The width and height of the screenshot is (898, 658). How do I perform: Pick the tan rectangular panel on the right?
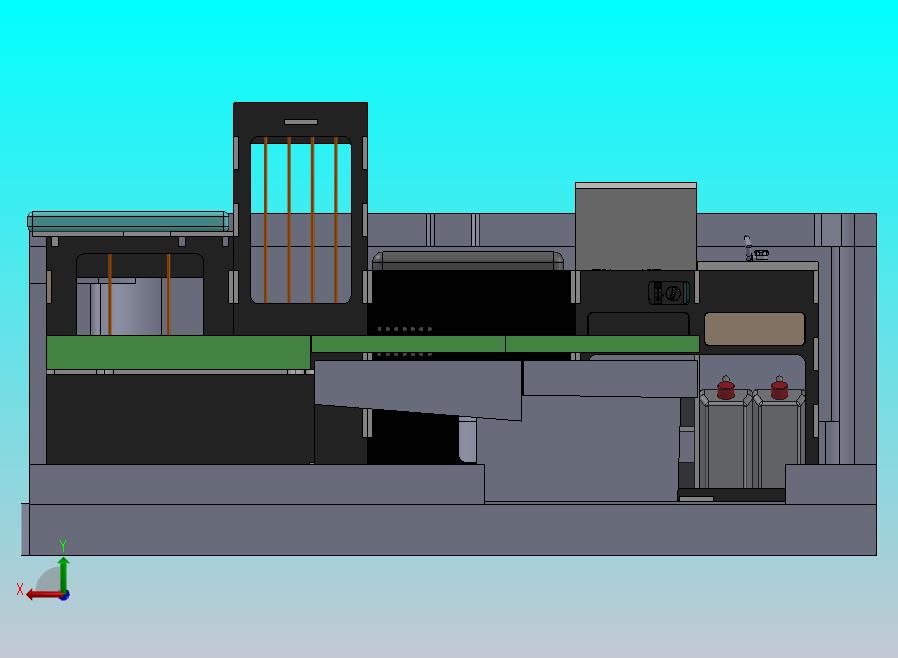[x=754, y=329]
